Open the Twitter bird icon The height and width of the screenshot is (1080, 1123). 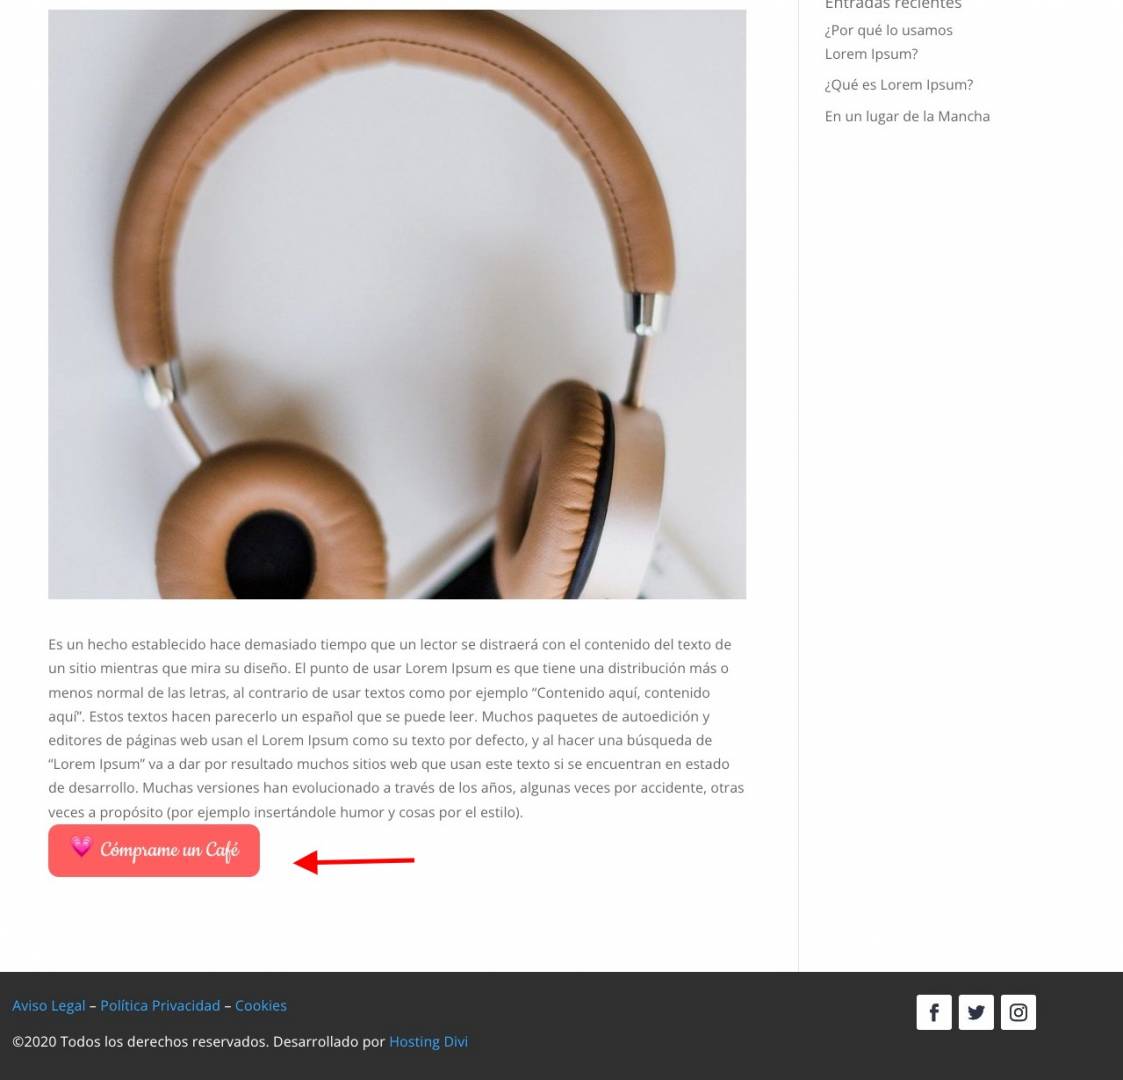click(x=975, y=1012)
